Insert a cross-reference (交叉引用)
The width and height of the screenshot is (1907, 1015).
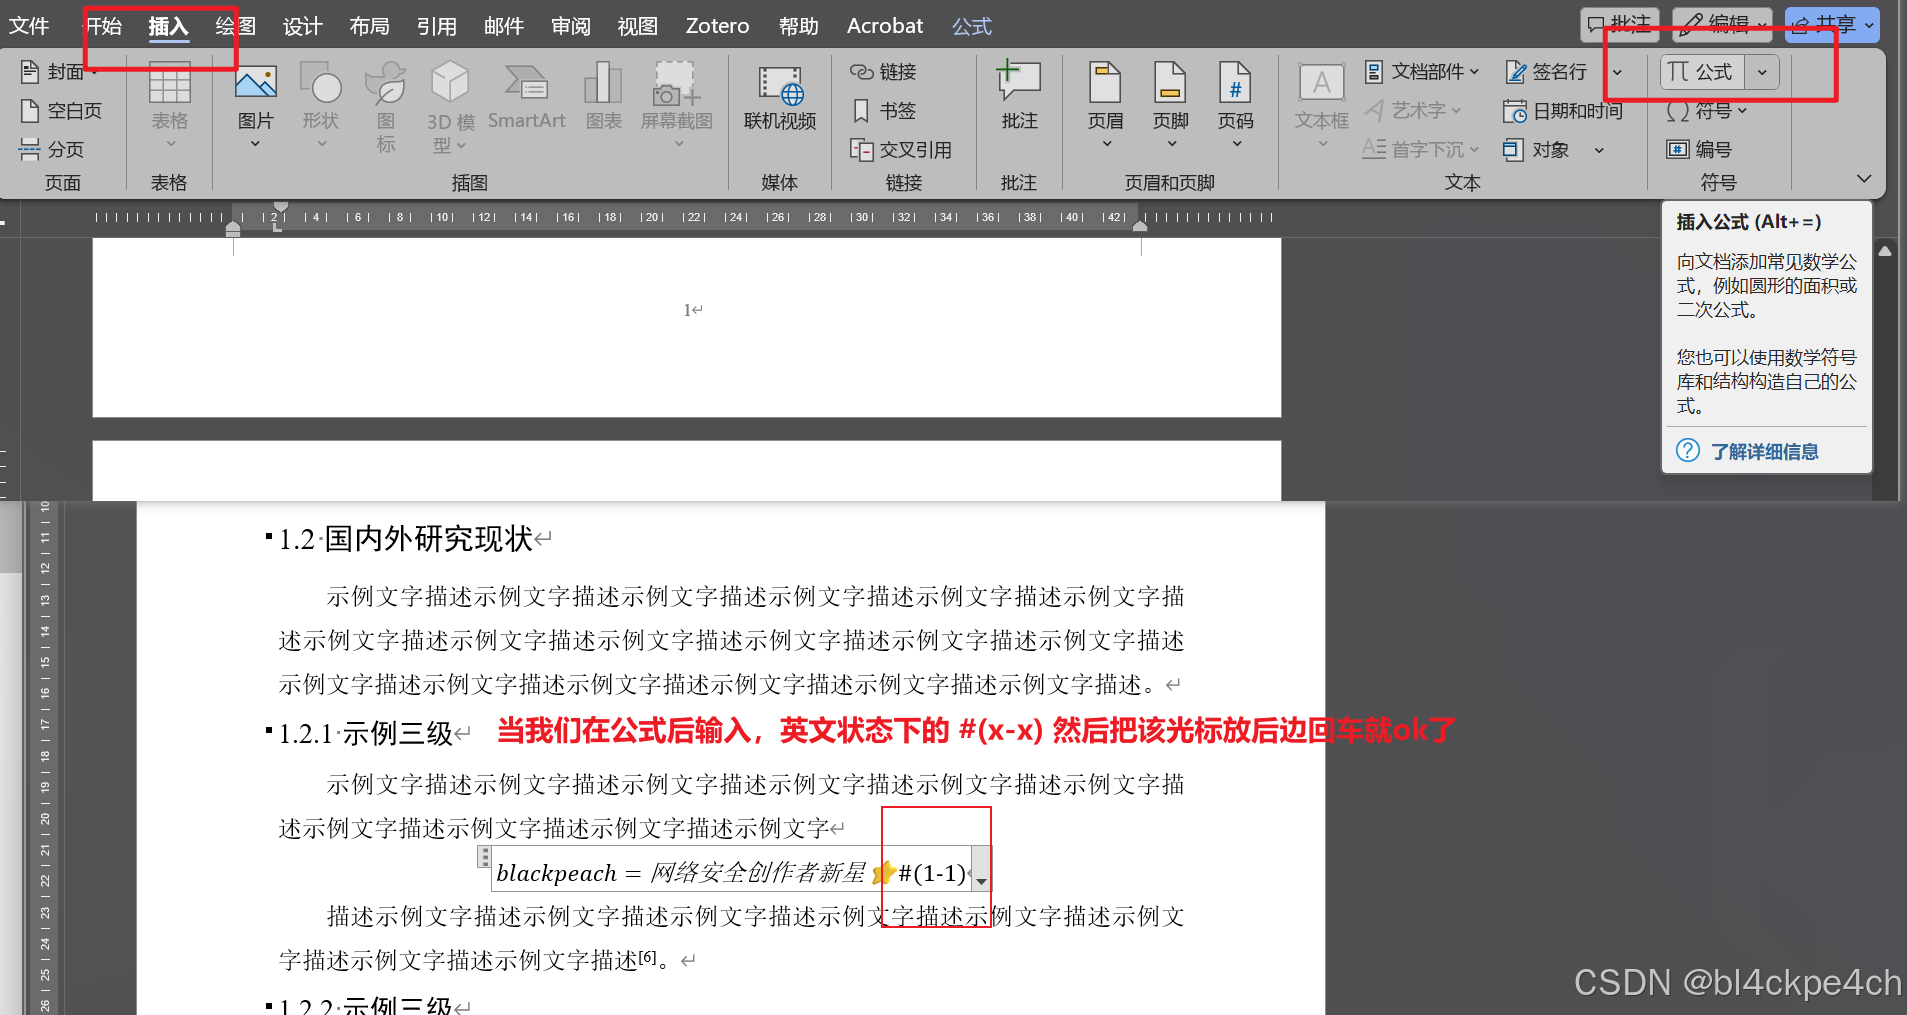pyautogui.click(x=900, y=150)
